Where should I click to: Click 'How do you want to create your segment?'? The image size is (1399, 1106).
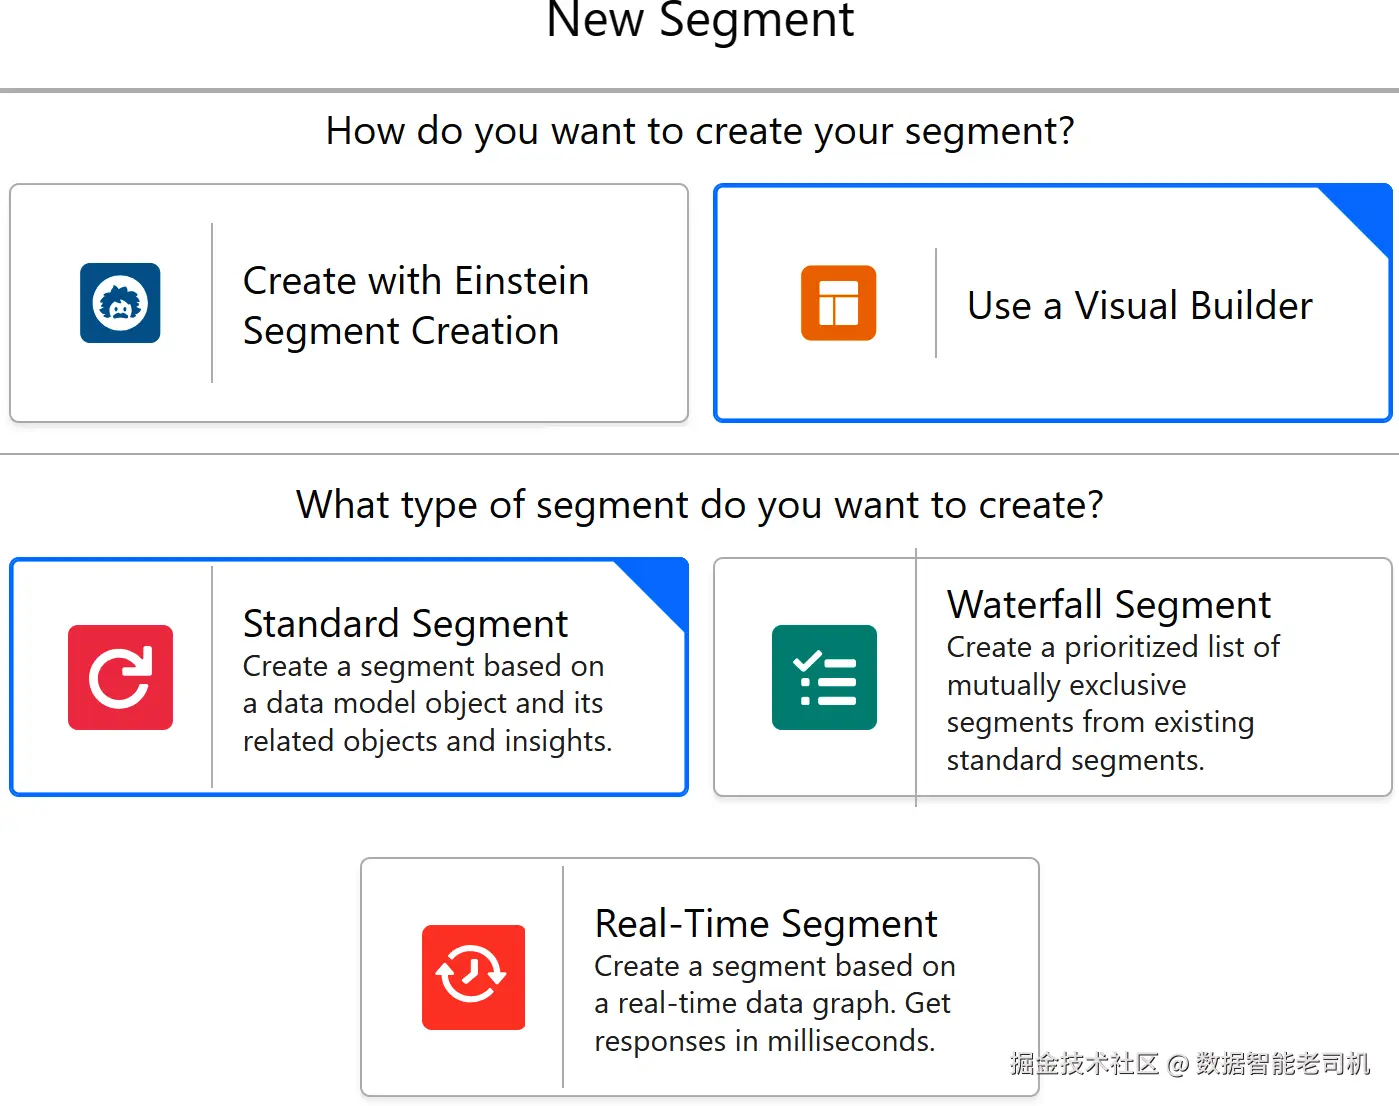700,131
